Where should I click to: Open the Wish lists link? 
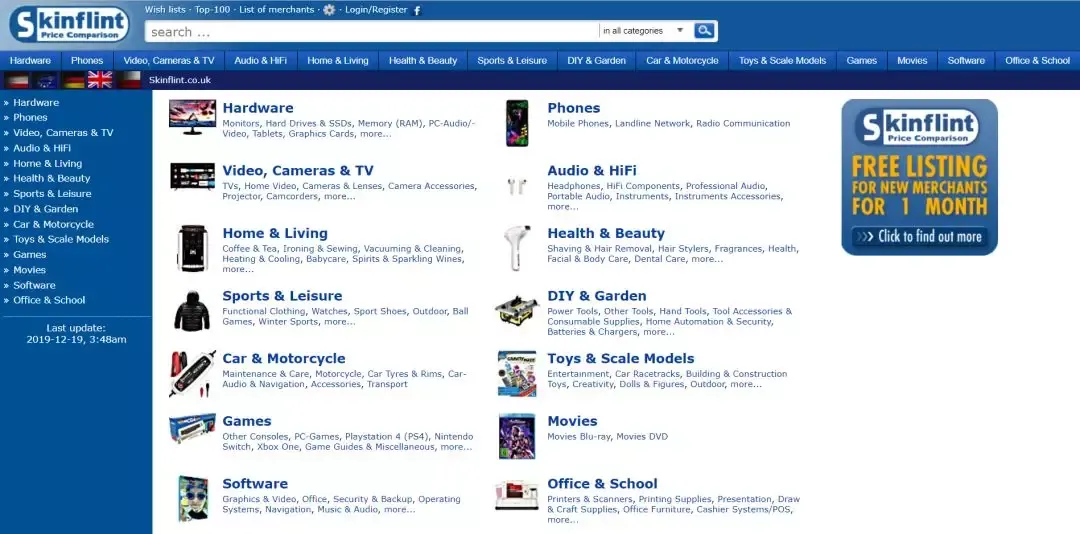[x=165, y=10]
